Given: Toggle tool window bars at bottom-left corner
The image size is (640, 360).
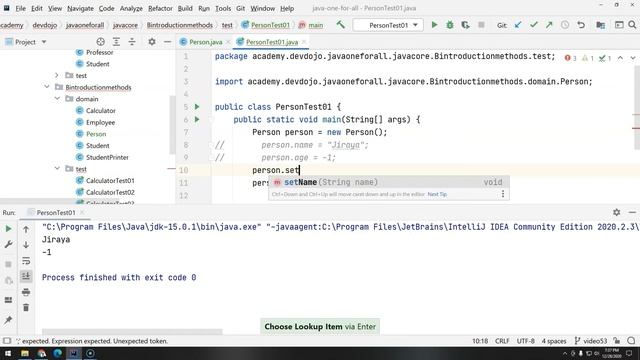Looking at the screenshot, I should click(x=7, y=340).
